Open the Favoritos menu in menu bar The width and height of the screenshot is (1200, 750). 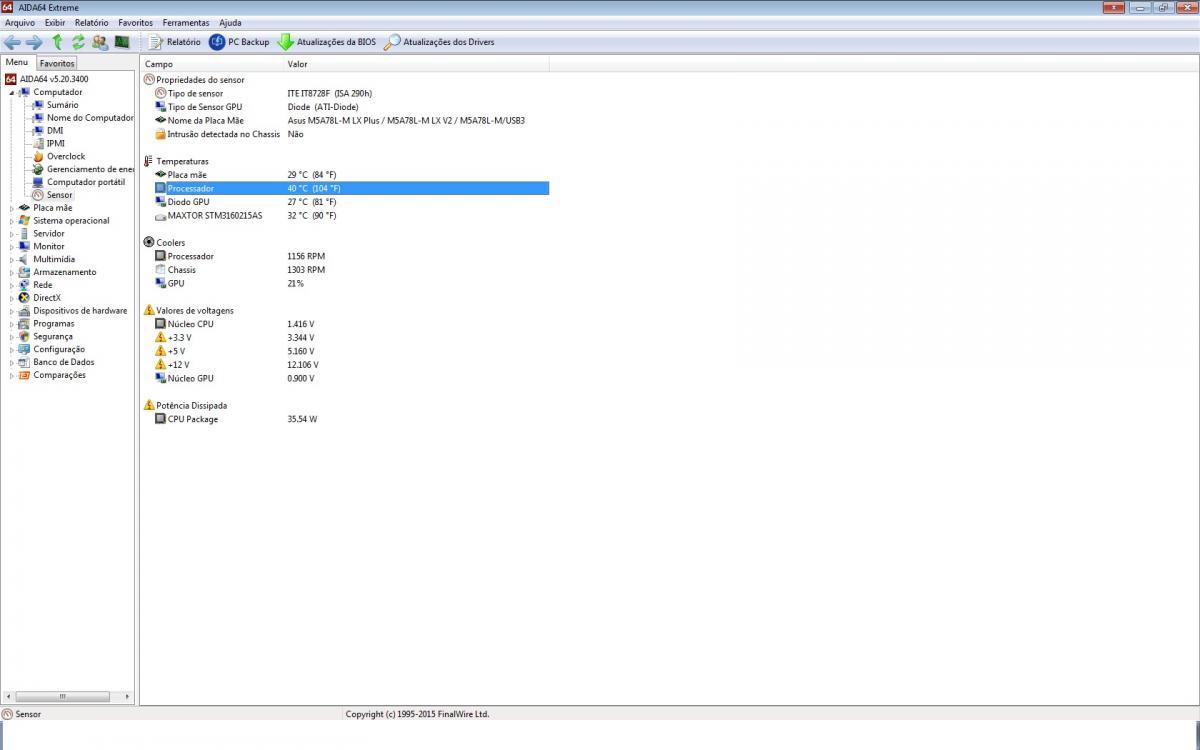tap(136, 22)
